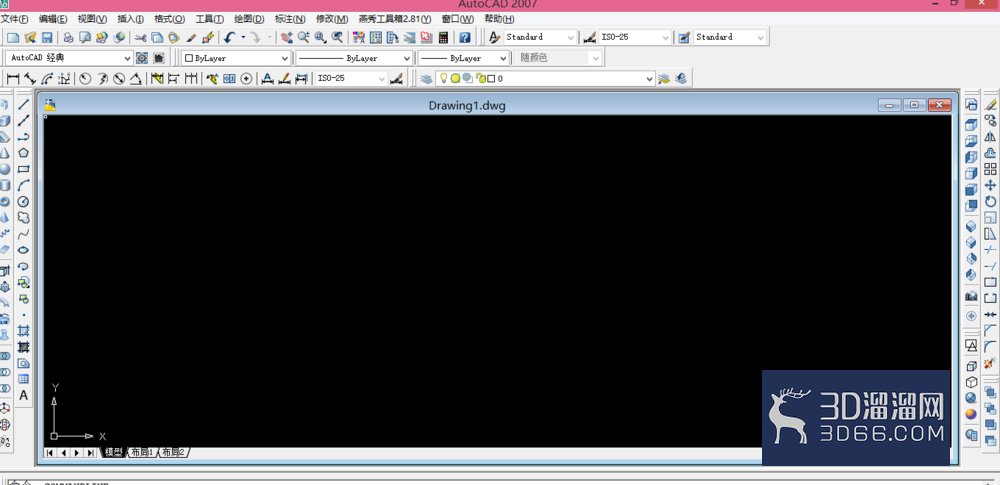Switch to the 布局1 layout tab
The height and width of the screenshot is (485, 1000).
click(142, 452)
